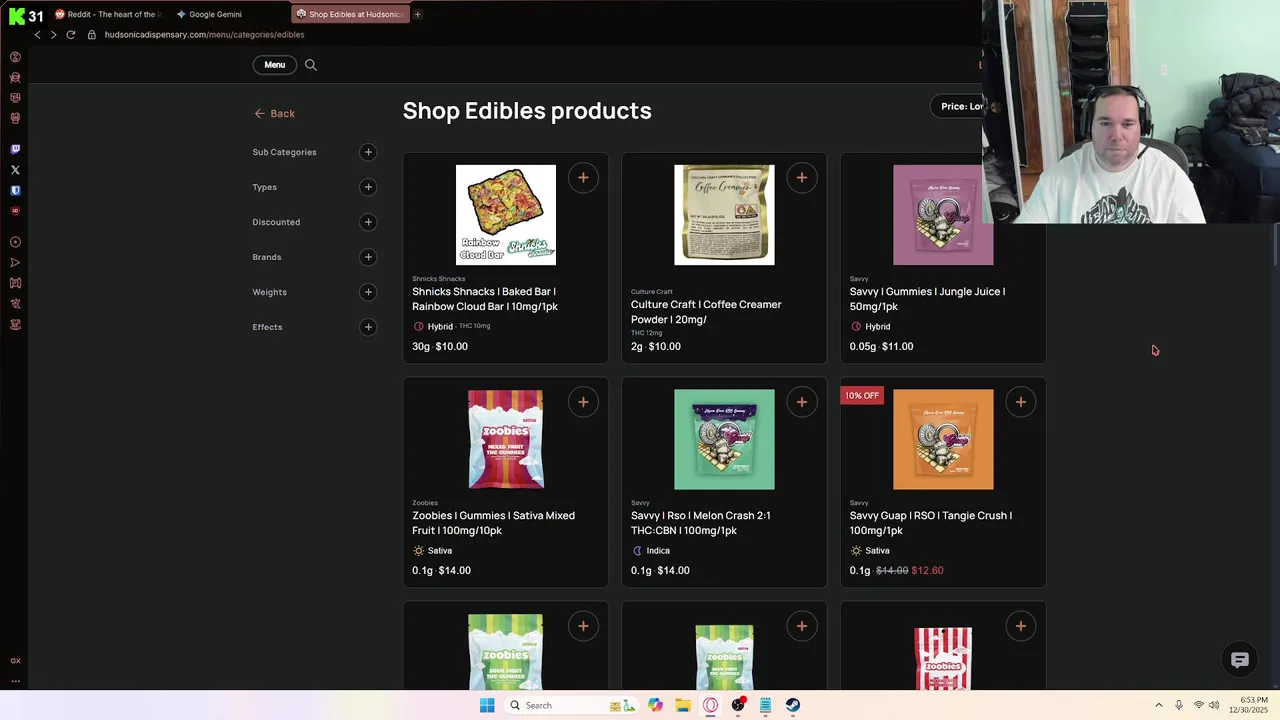Open Culture Craft Coffee Creamer Powder title

[x=706, y=312]
